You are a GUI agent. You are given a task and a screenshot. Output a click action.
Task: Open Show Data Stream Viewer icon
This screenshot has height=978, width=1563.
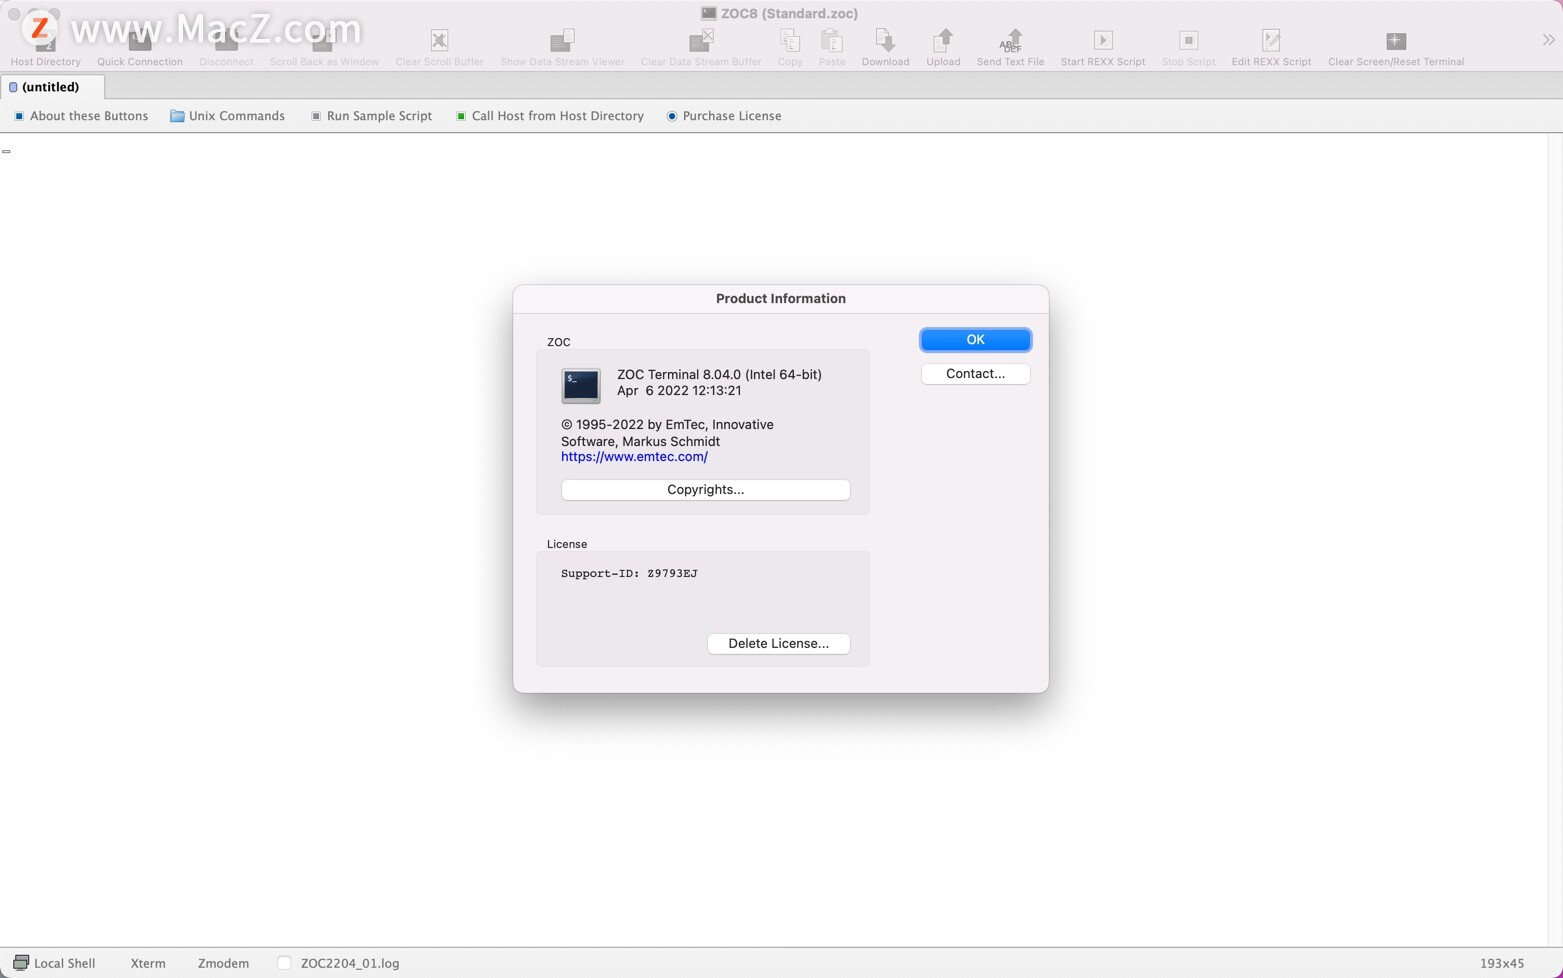tap(562, 41)
